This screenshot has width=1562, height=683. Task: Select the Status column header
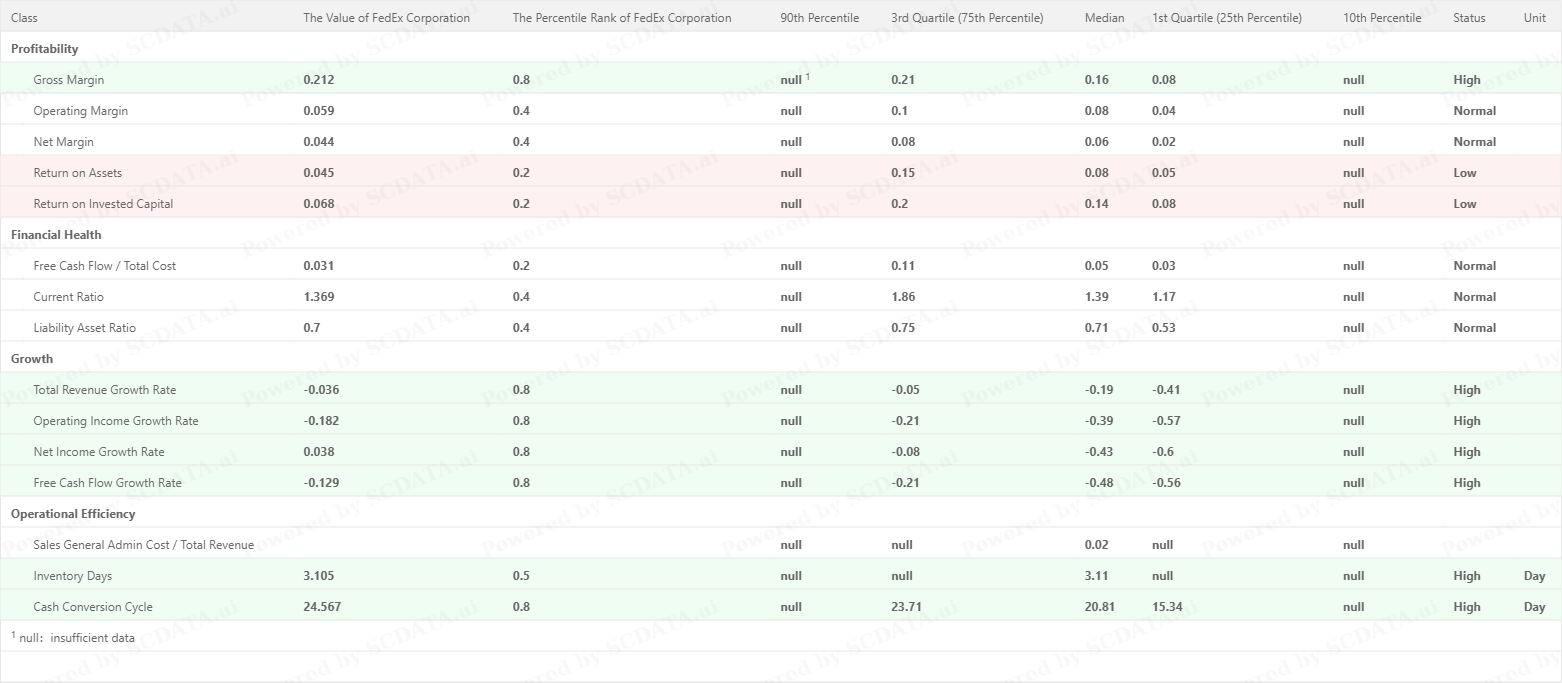click(1469, 18)
